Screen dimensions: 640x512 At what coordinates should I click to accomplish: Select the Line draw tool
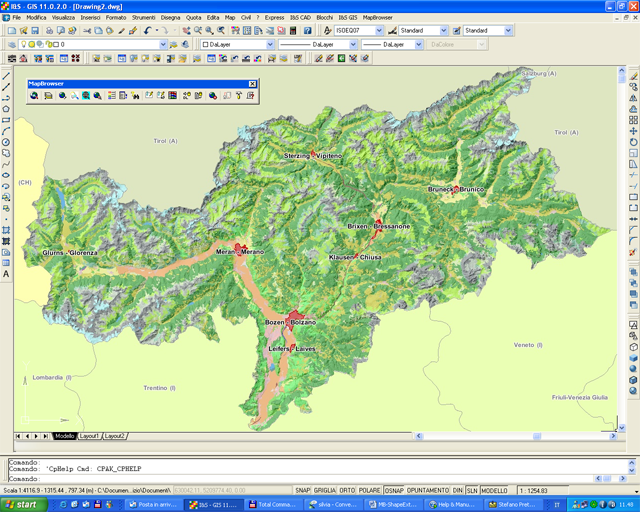tap(7, 76)
